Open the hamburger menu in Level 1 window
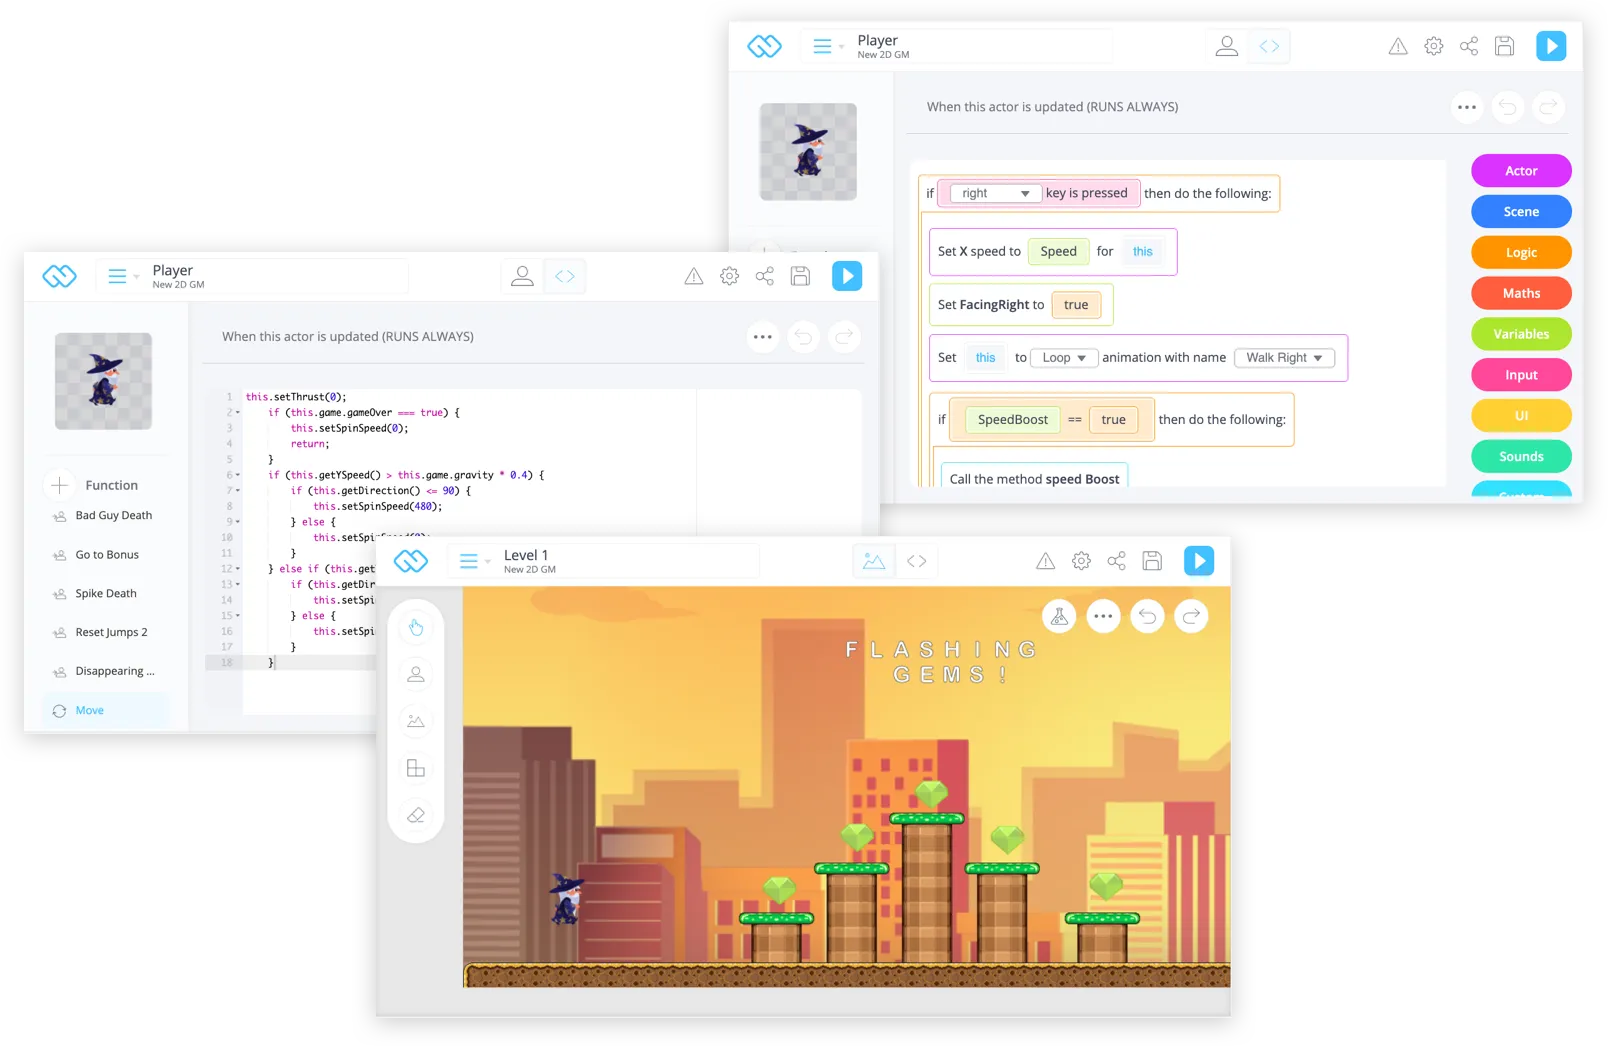This screenshot has width=1608, height=1046. click(470, 561)
